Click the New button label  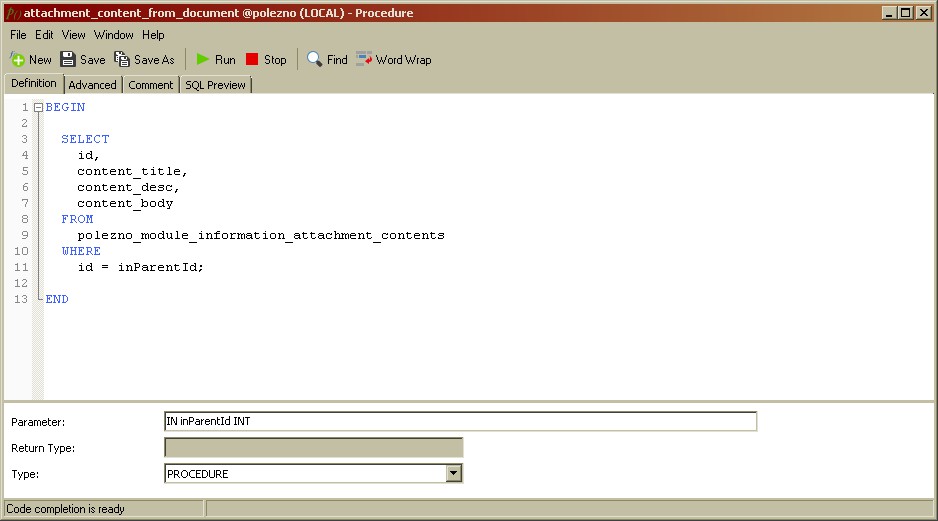[40, 60]
